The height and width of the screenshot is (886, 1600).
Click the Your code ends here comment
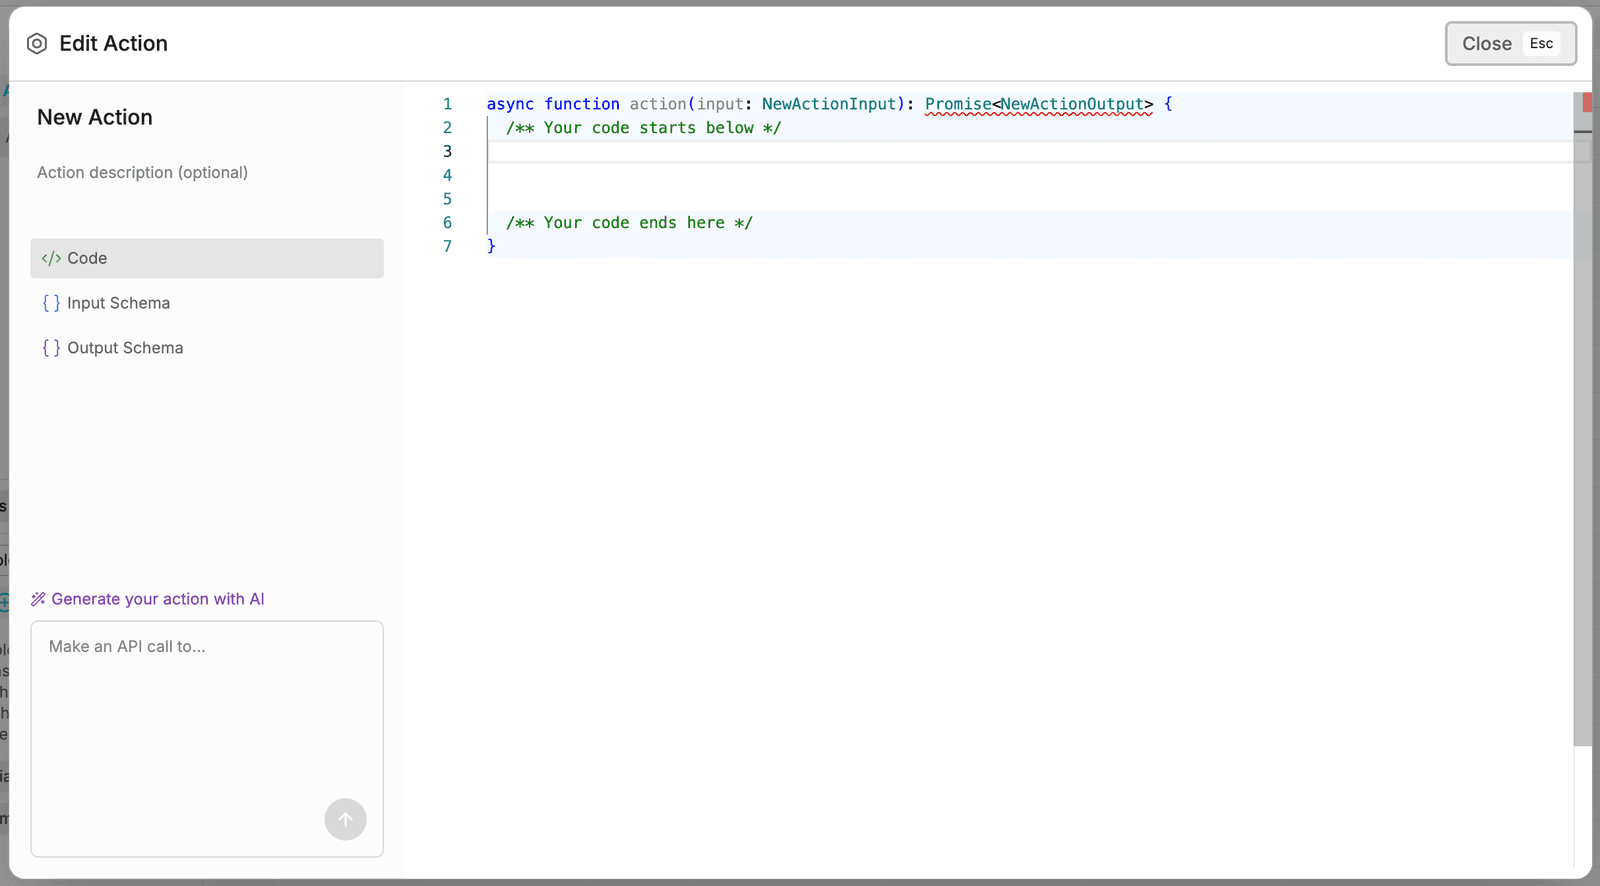click(x=629, y=223)
